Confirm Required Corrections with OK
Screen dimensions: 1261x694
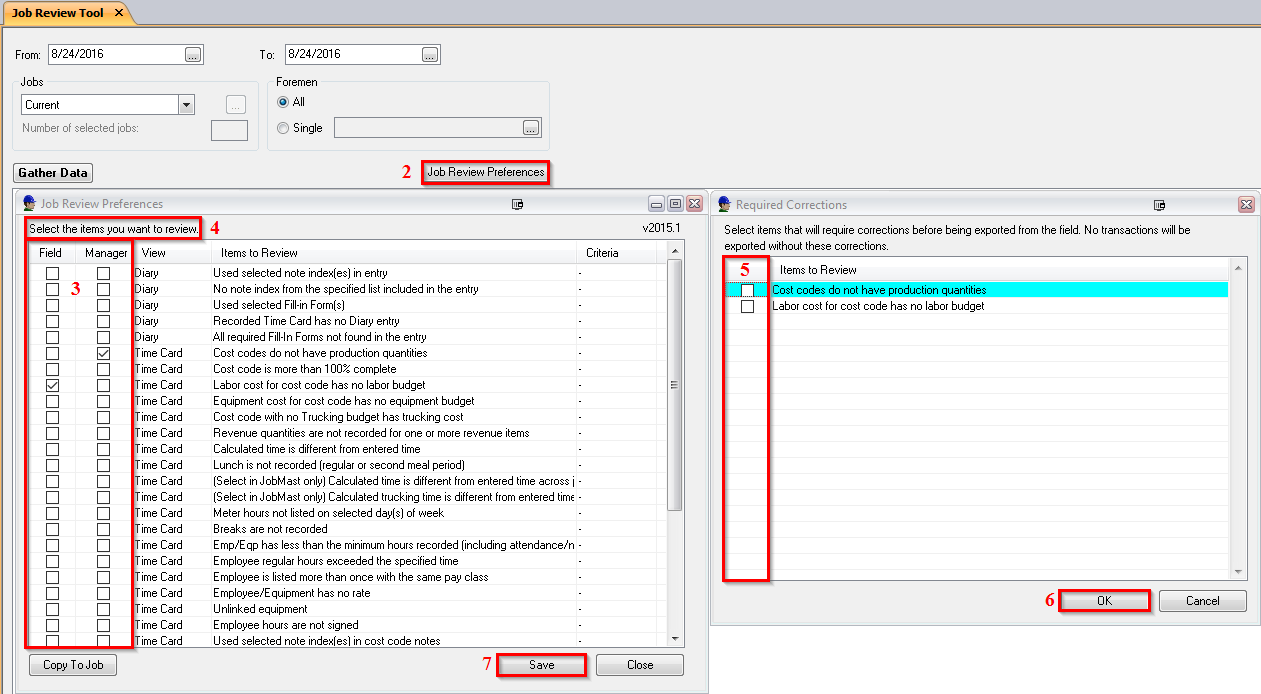pos(1104,601)
